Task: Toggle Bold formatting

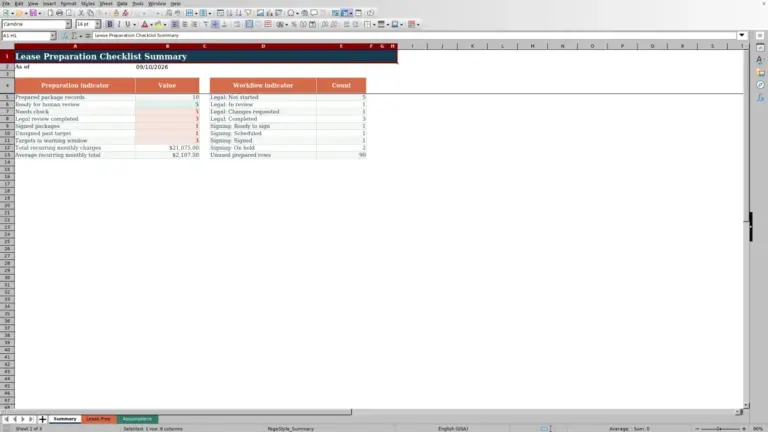Action: pos(110,24)
